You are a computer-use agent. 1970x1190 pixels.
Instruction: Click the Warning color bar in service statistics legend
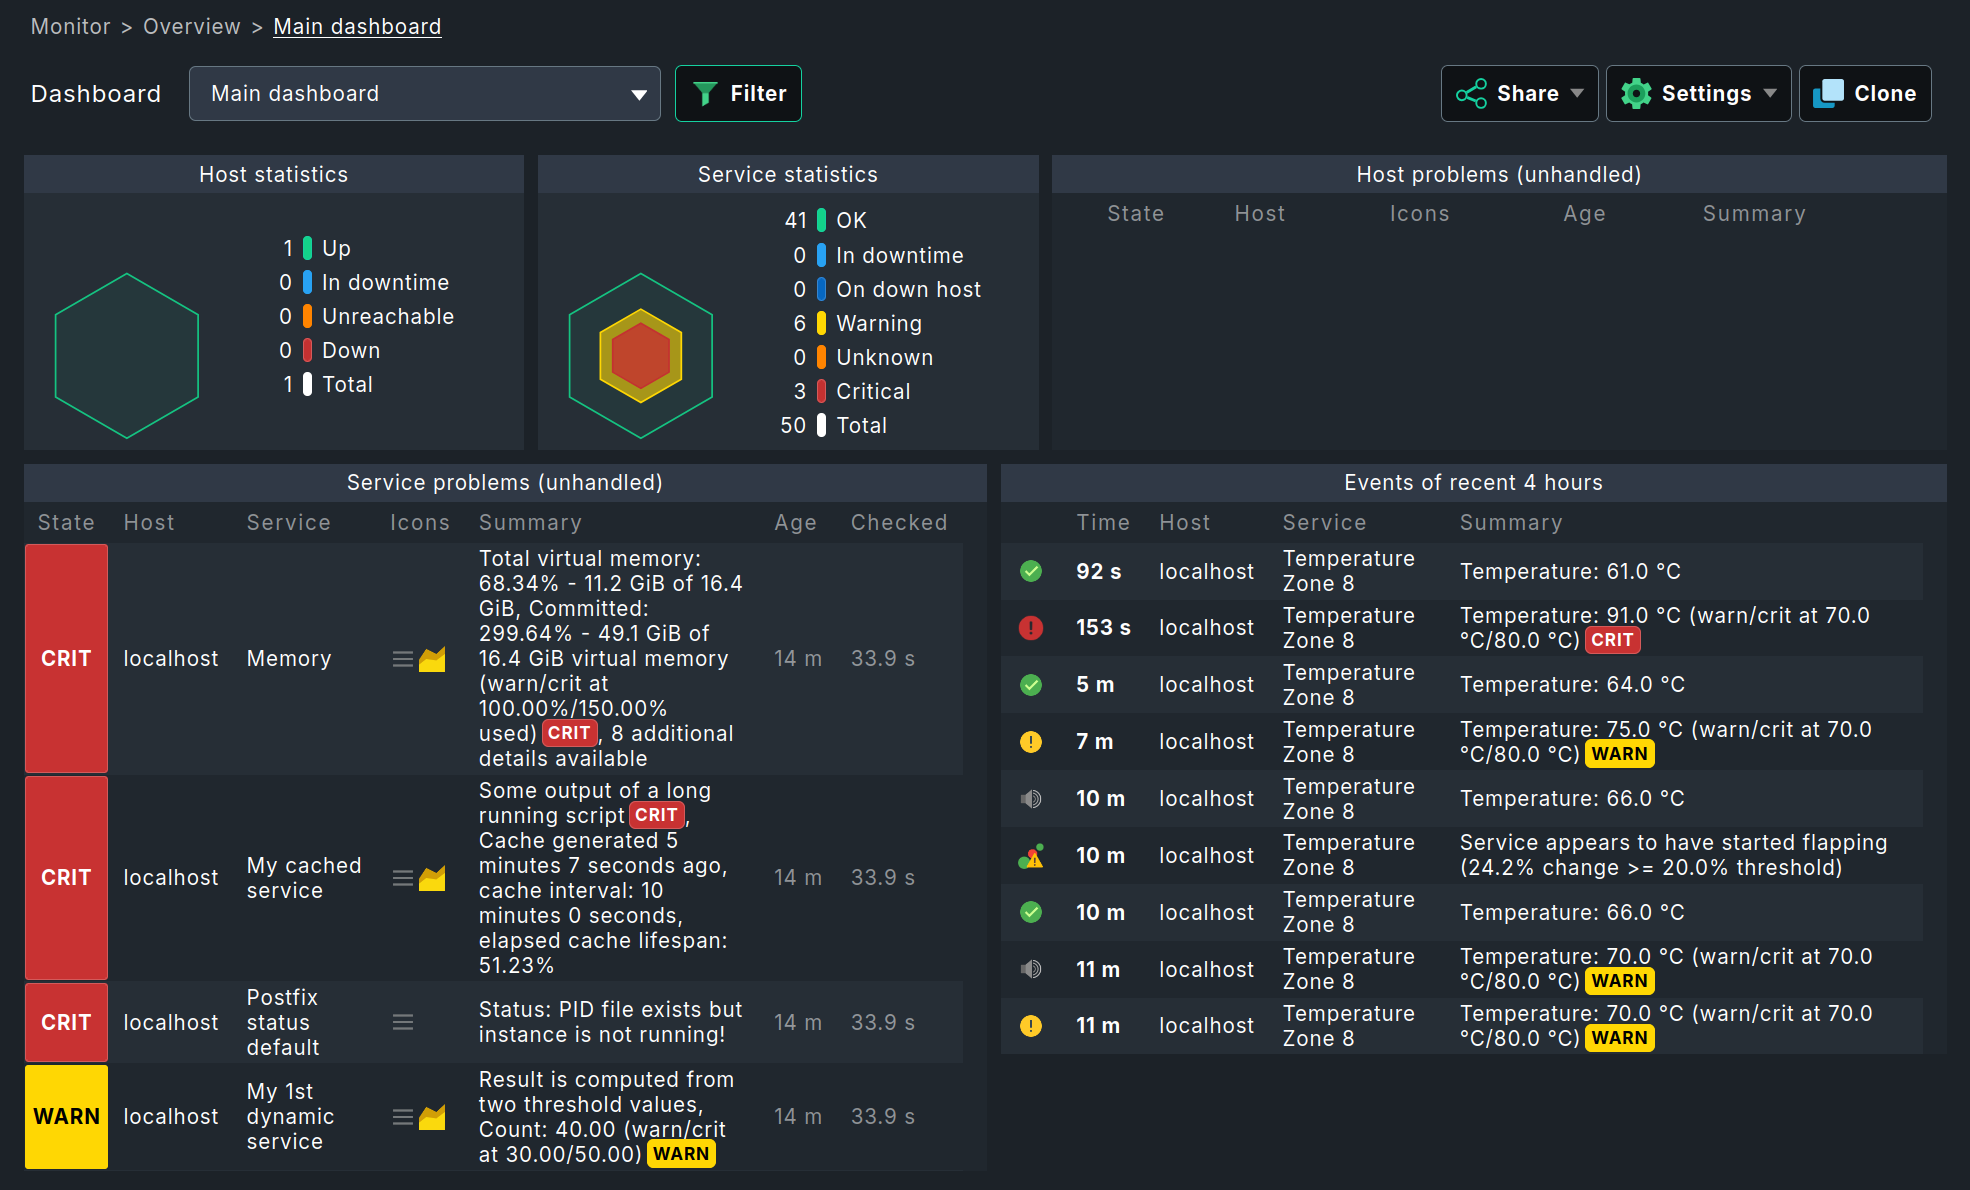[x=820, y=323]
